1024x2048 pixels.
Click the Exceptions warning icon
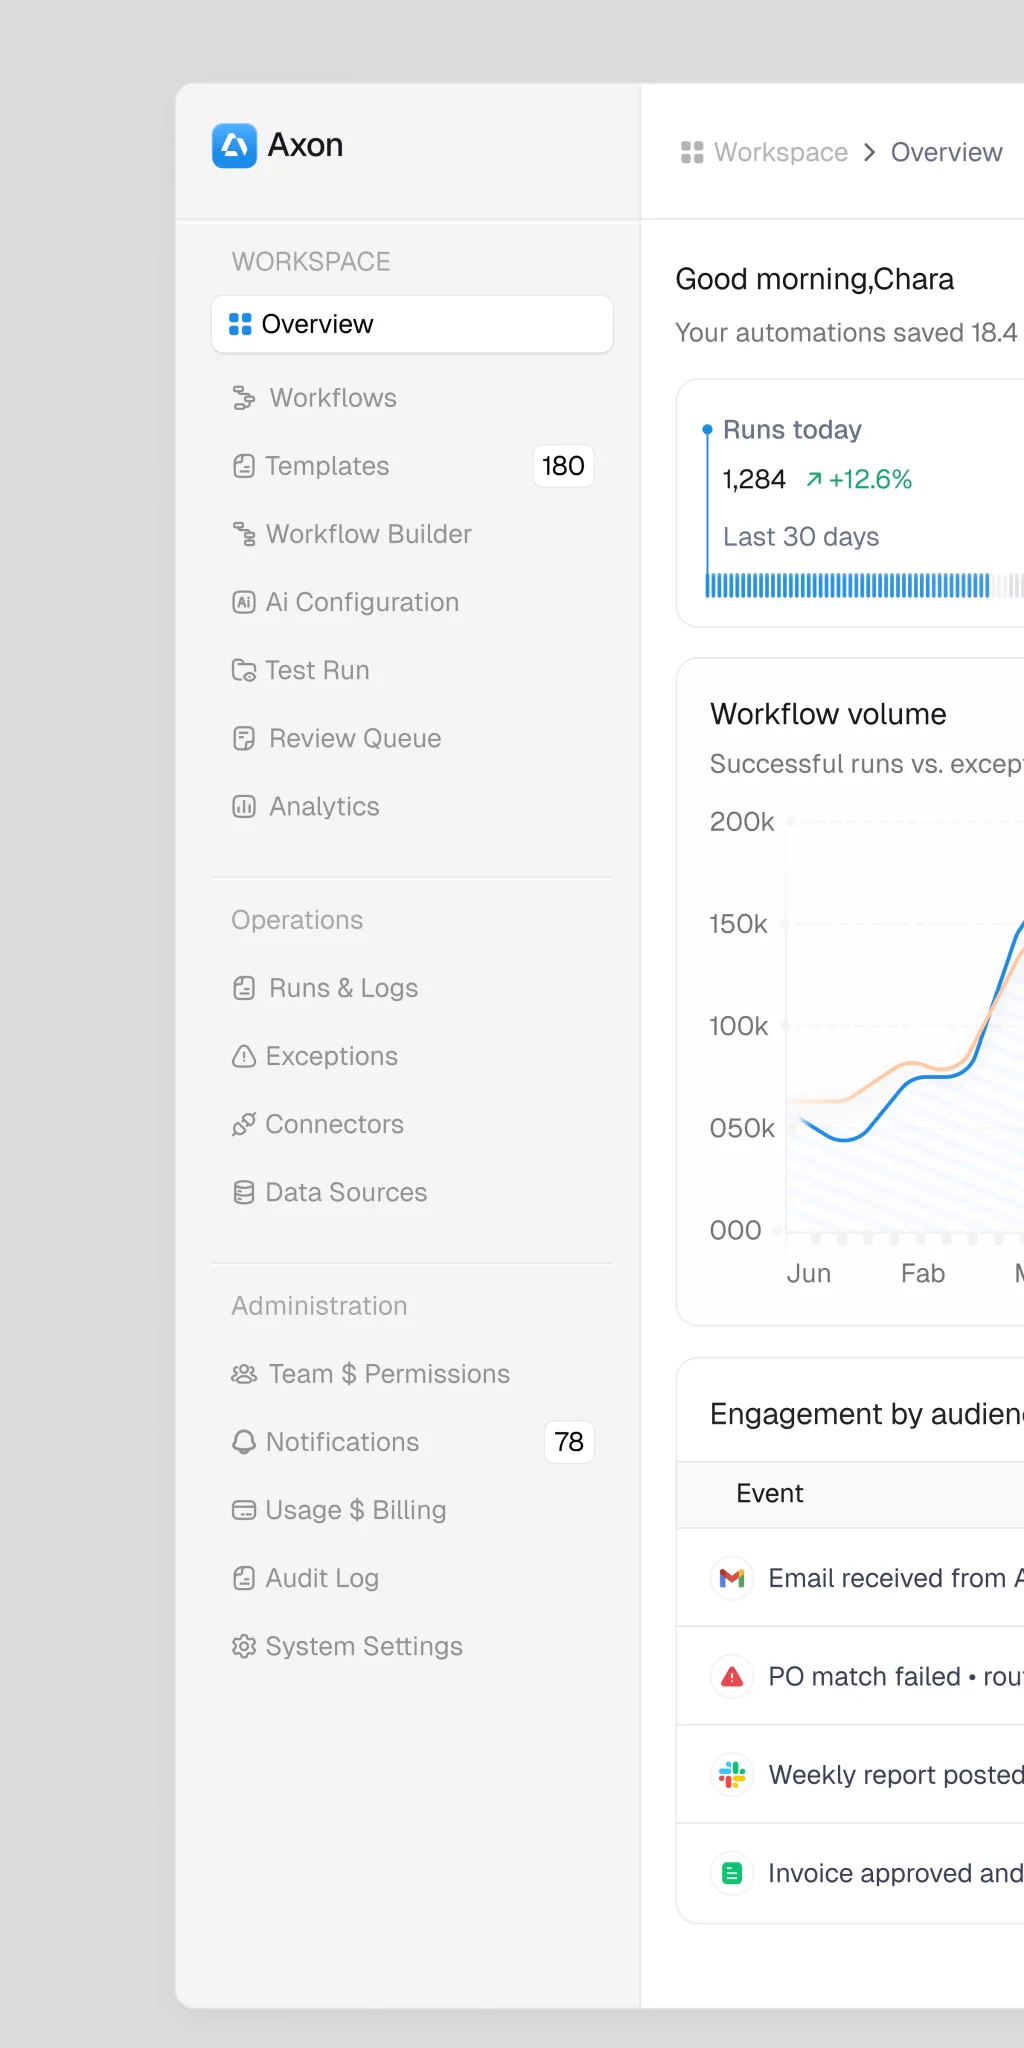point(243,1056)
